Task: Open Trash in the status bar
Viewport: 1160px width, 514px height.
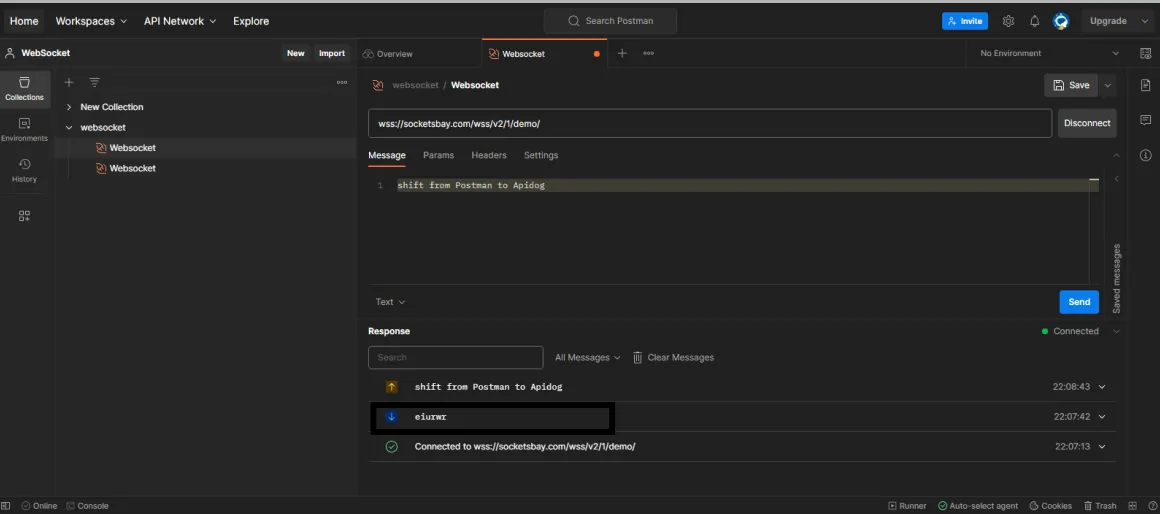Action: pyautogui.click(x=1100, y=506)
